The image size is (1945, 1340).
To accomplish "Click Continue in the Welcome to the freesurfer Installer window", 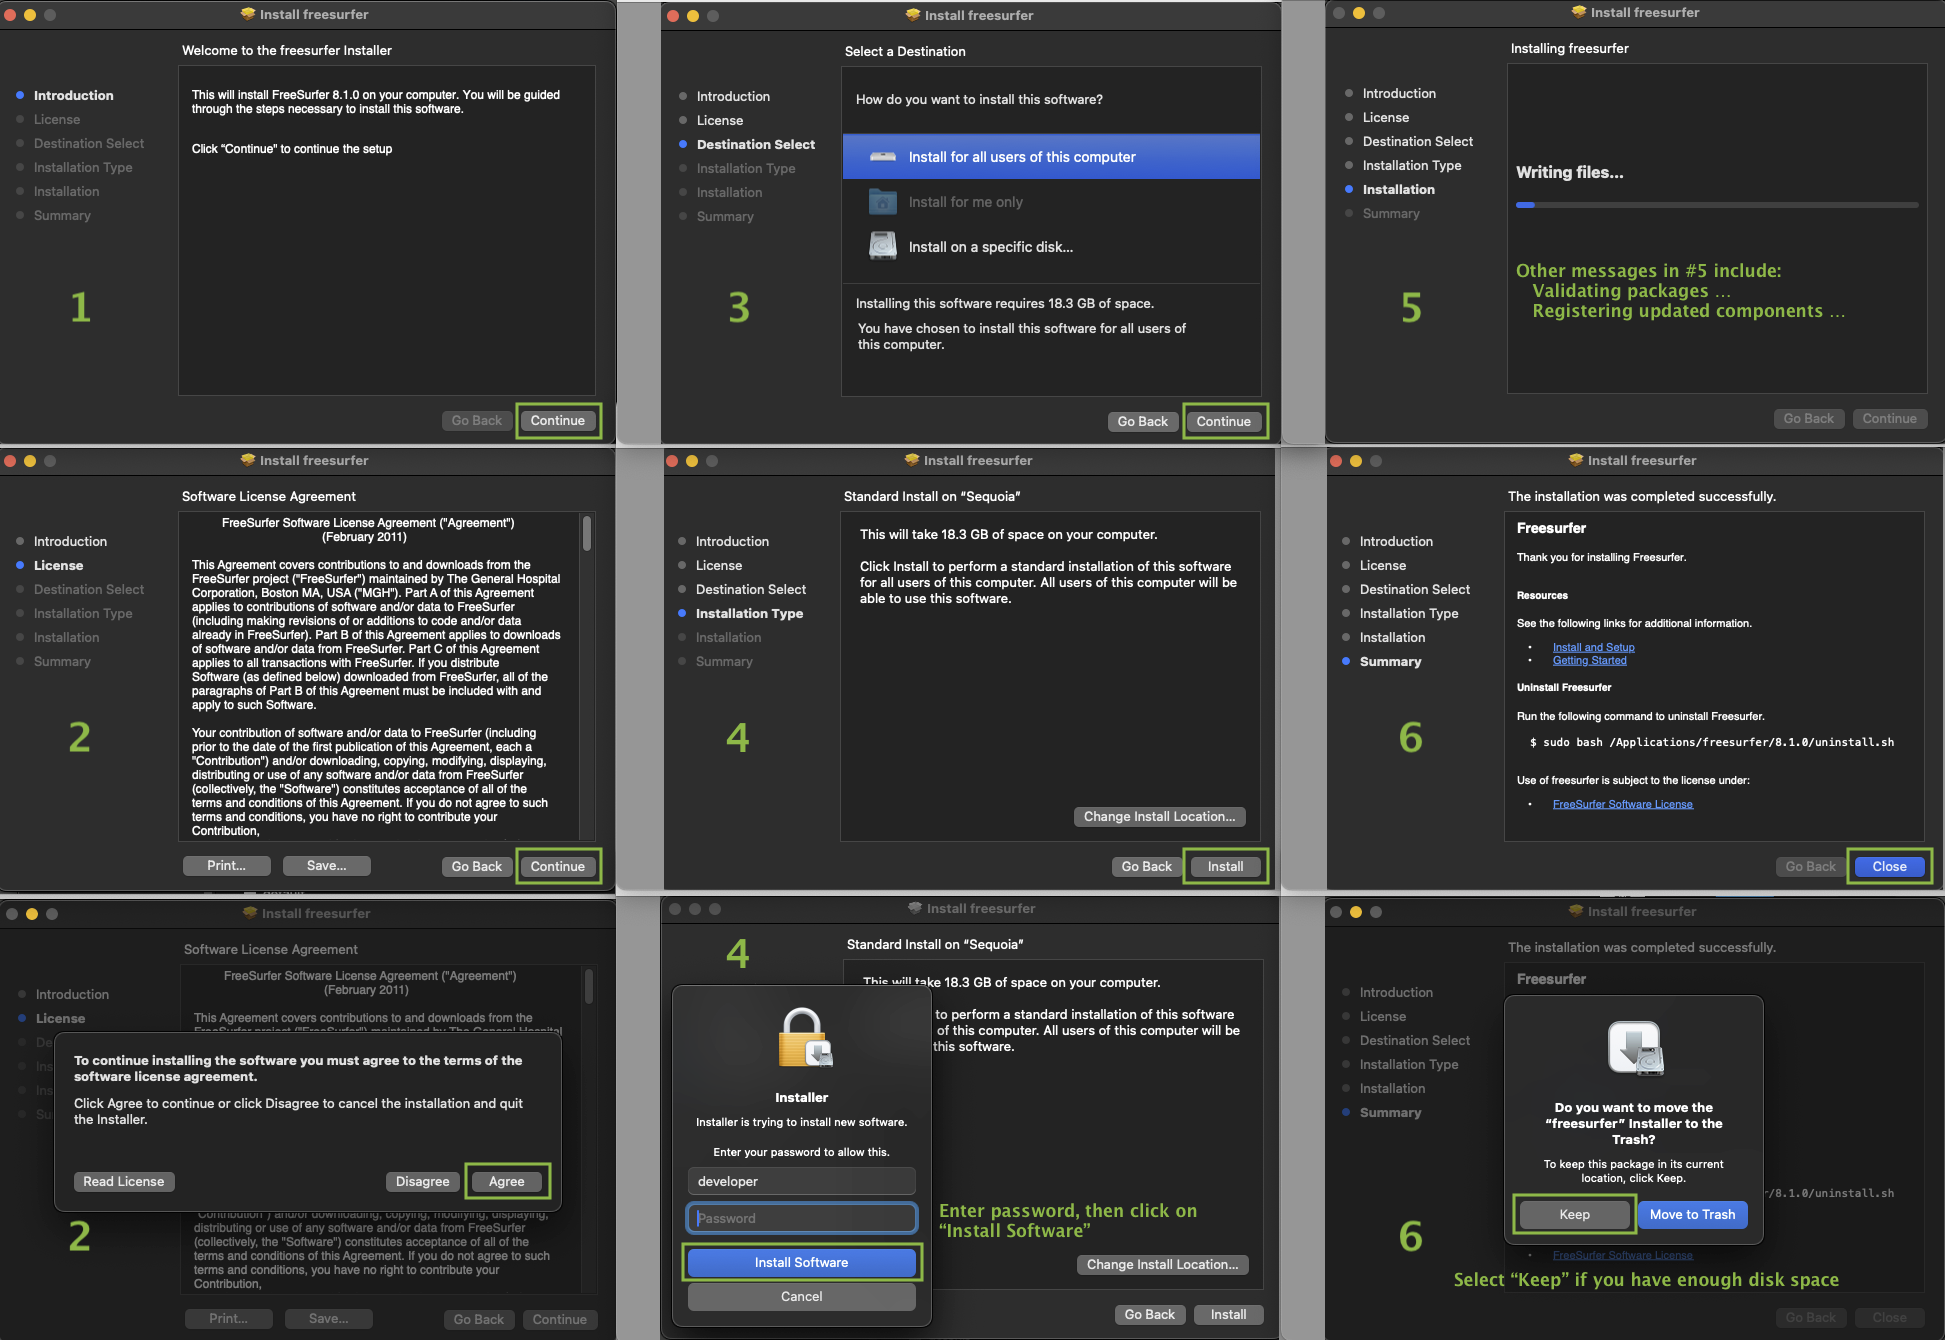I will click(x=558, y=421).
